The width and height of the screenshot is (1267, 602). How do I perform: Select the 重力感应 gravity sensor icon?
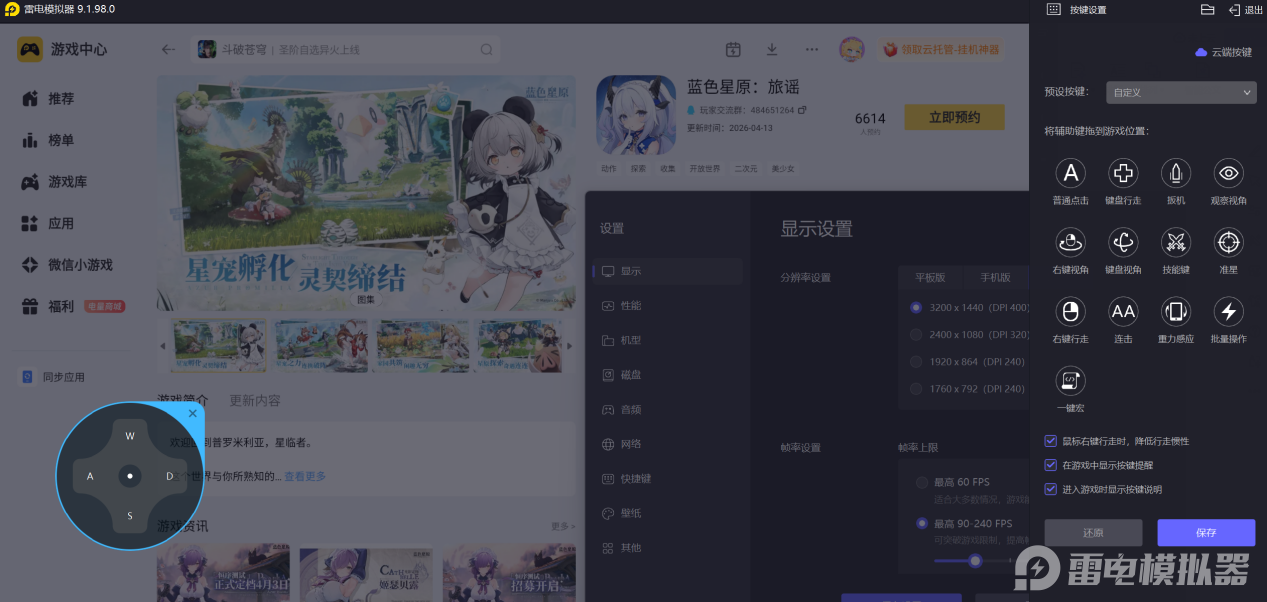[1176, 311]
